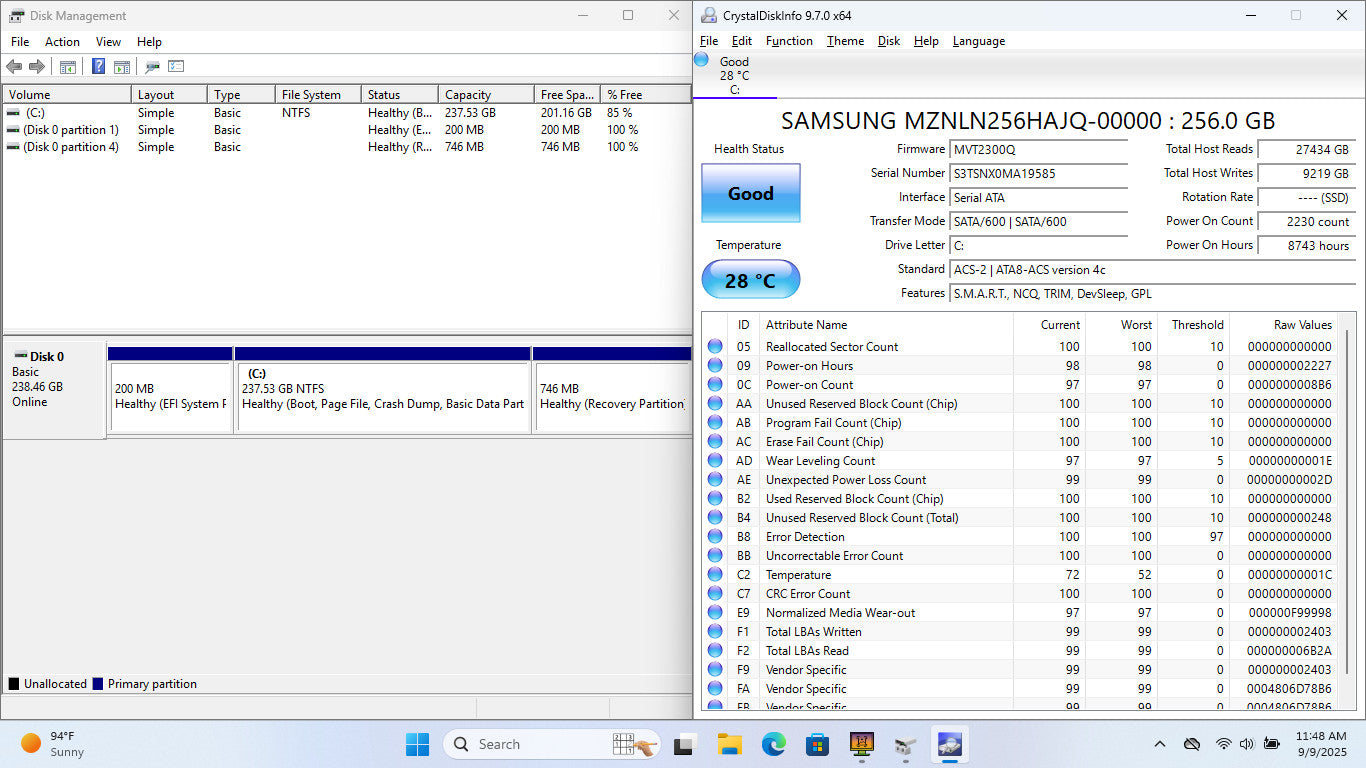Click the blue Help question mark toolbar icon
The width and height of the screenshot is (1366, 768).
[98, 67]
